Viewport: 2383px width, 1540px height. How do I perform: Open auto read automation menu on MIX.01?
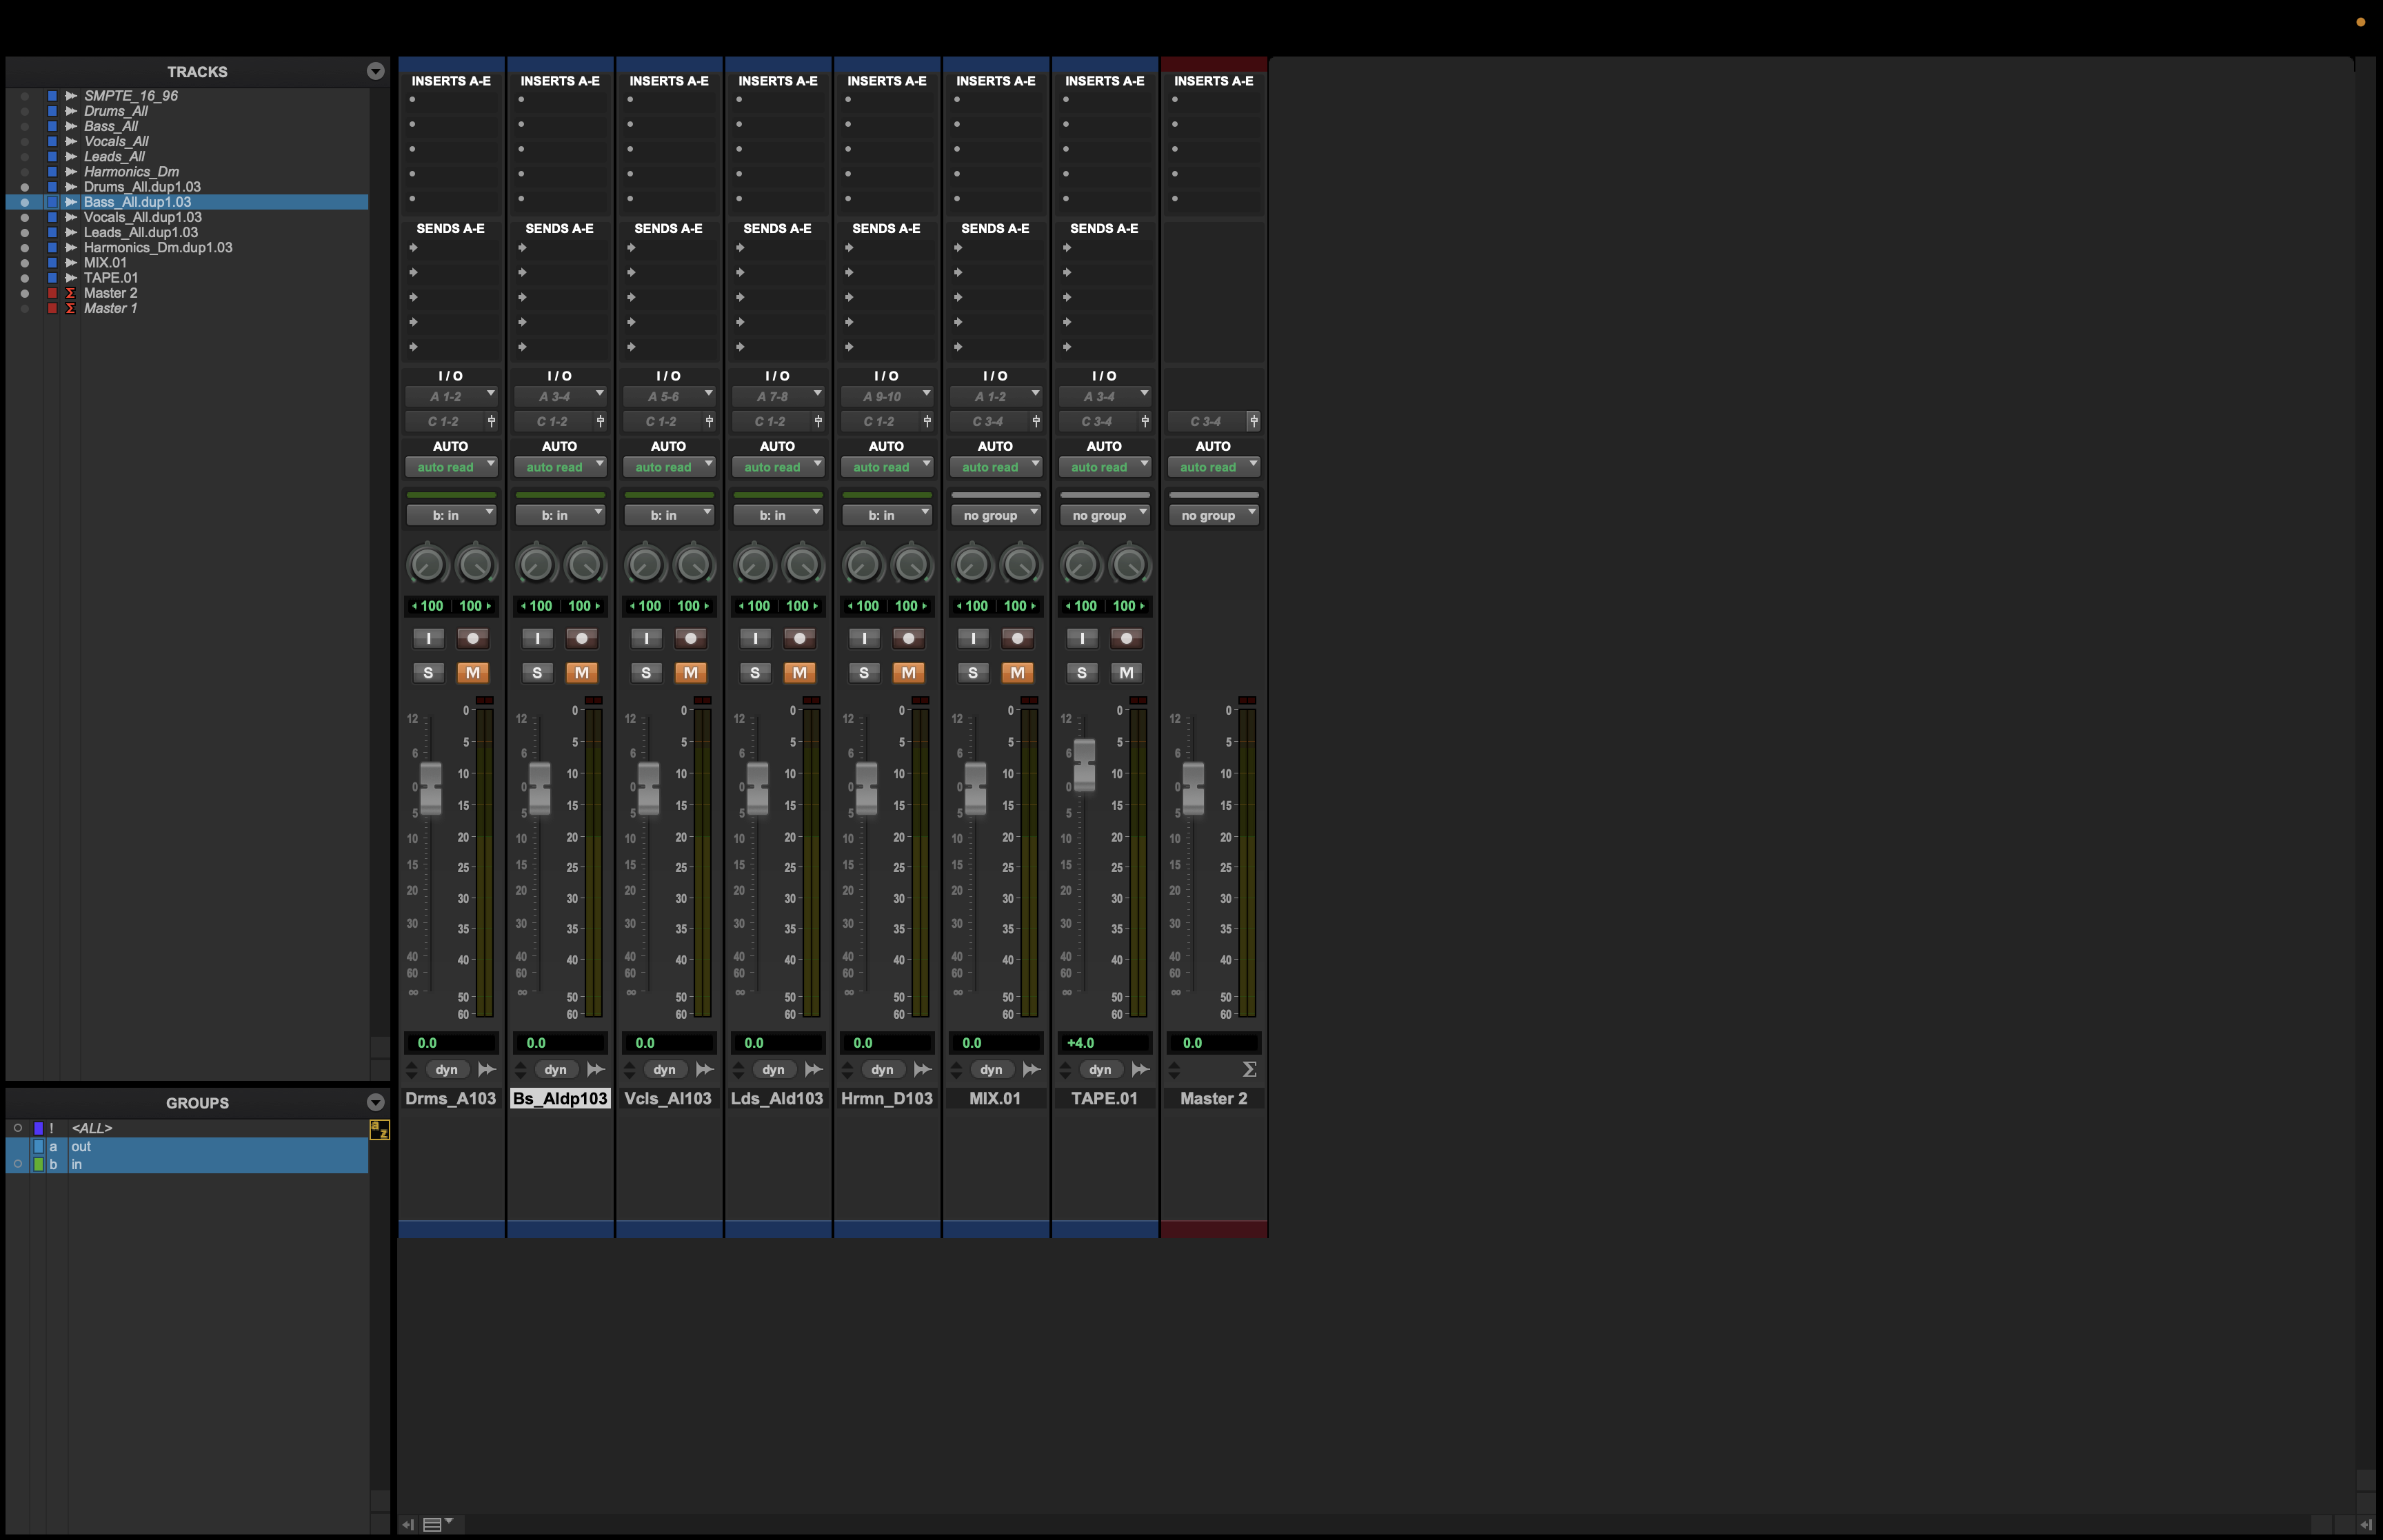coord(995,467)
